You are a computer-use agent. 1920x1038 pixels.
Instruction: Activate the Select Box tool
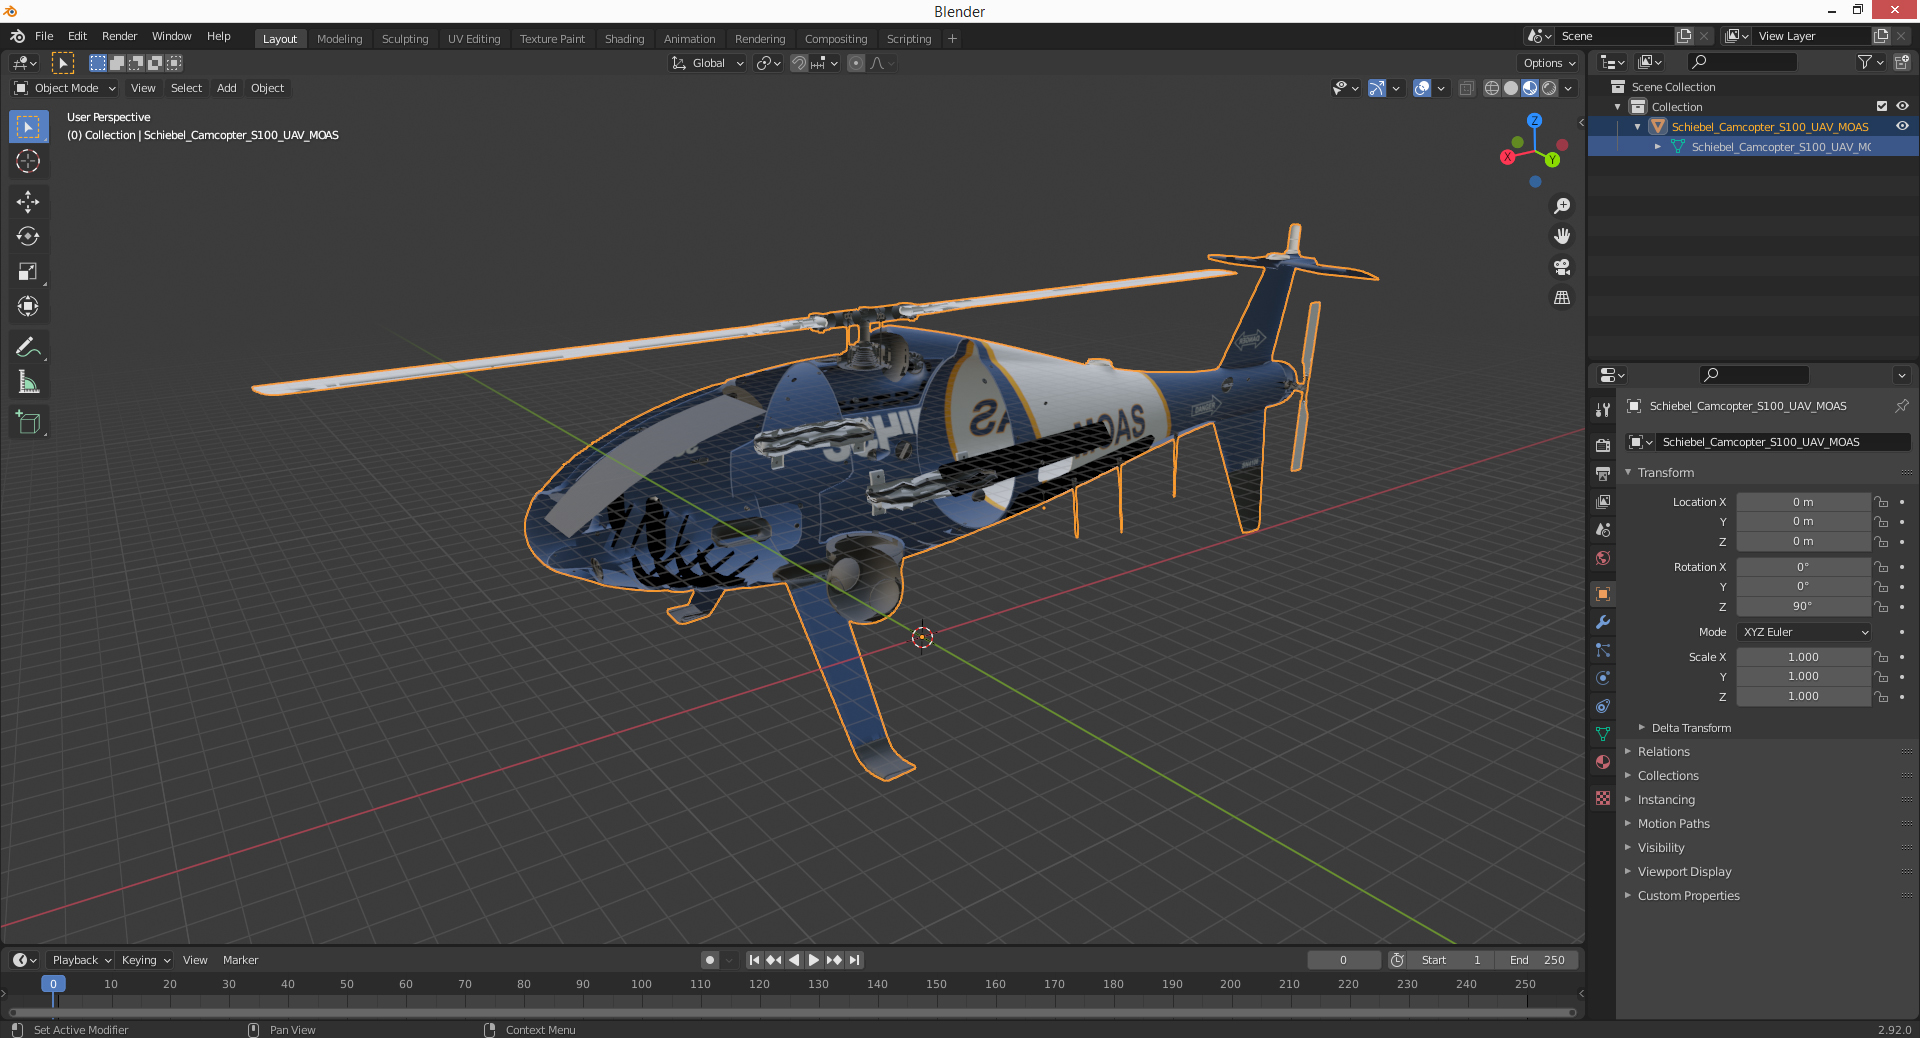pyautogui.click(x=28, y=126)
